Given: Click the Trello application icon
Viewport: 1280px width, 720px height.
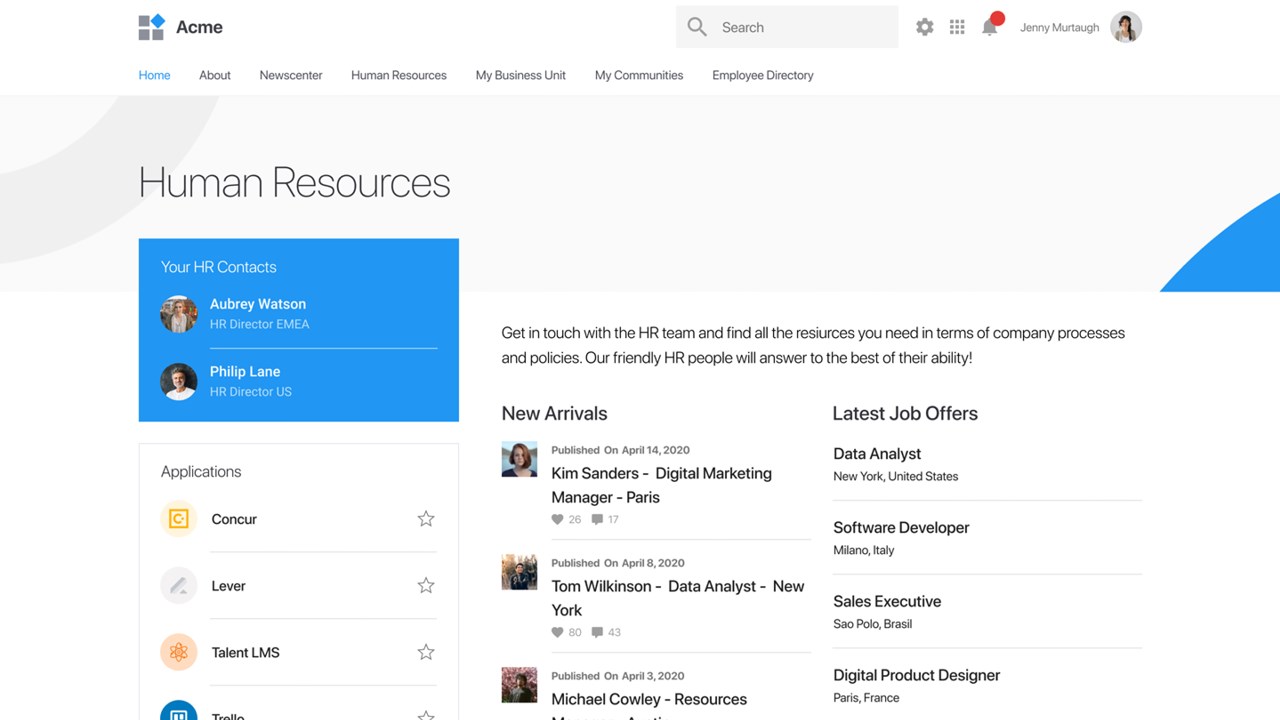Looking at the screenshot, I should [179, 711].
